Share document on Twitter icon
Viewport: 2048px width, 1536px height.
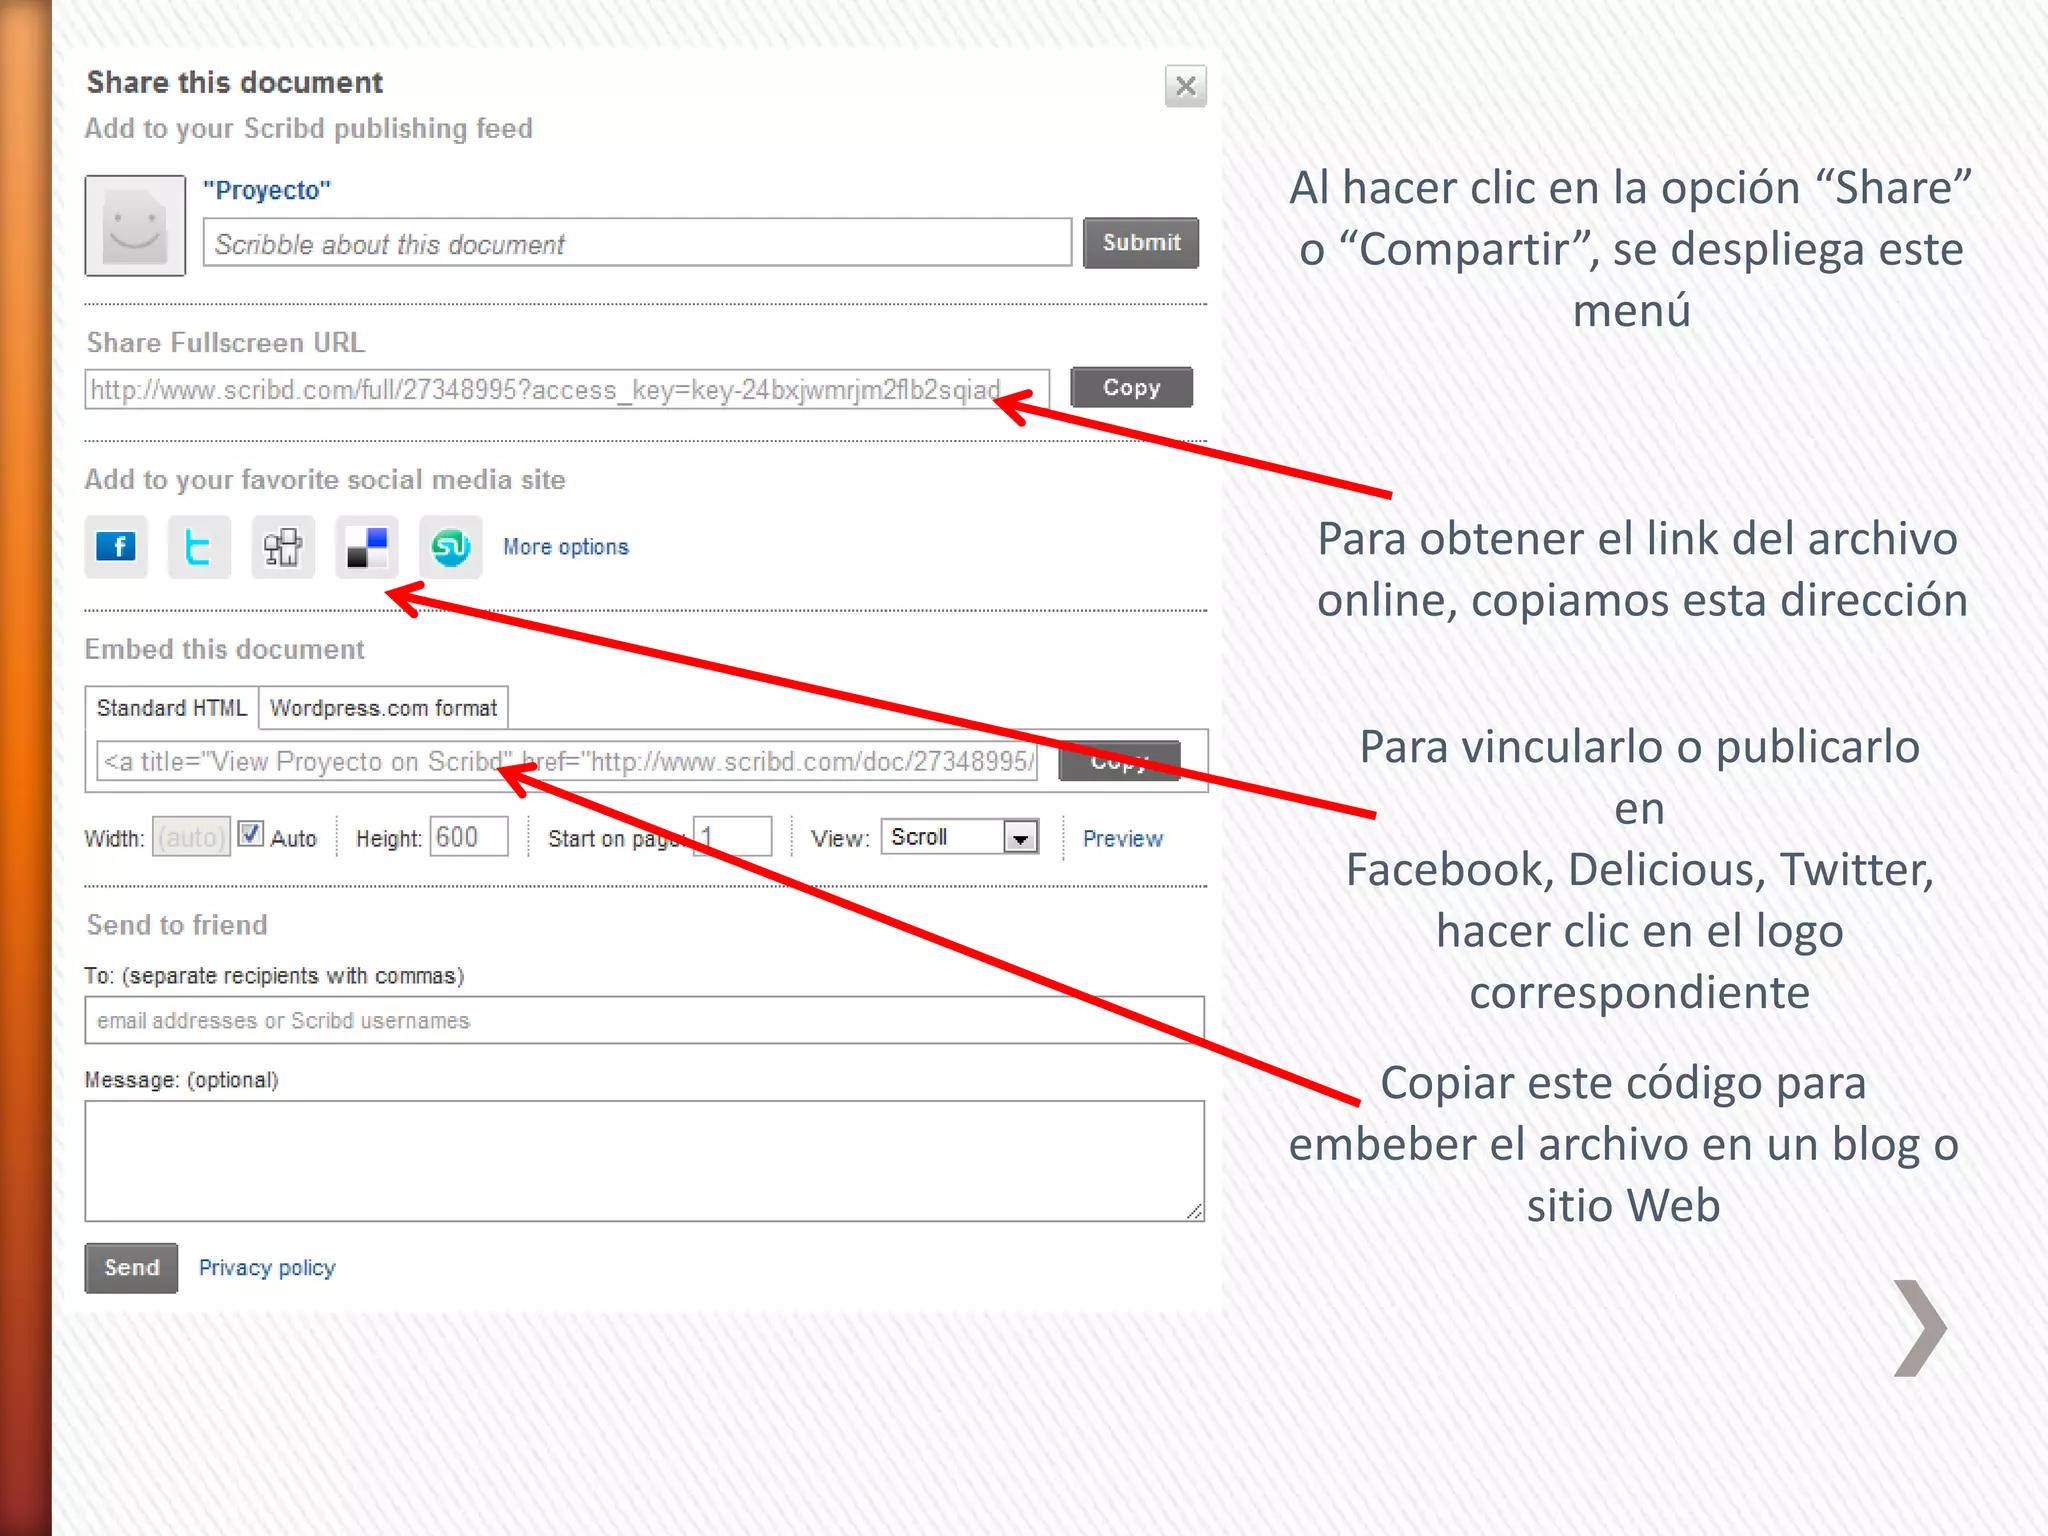[199, 547]
